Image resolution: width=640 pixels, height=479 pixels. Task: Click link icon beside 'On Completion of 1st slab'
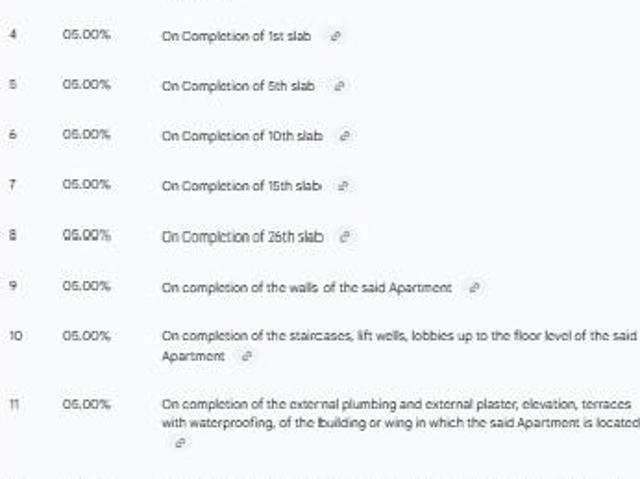pos(335,36)
